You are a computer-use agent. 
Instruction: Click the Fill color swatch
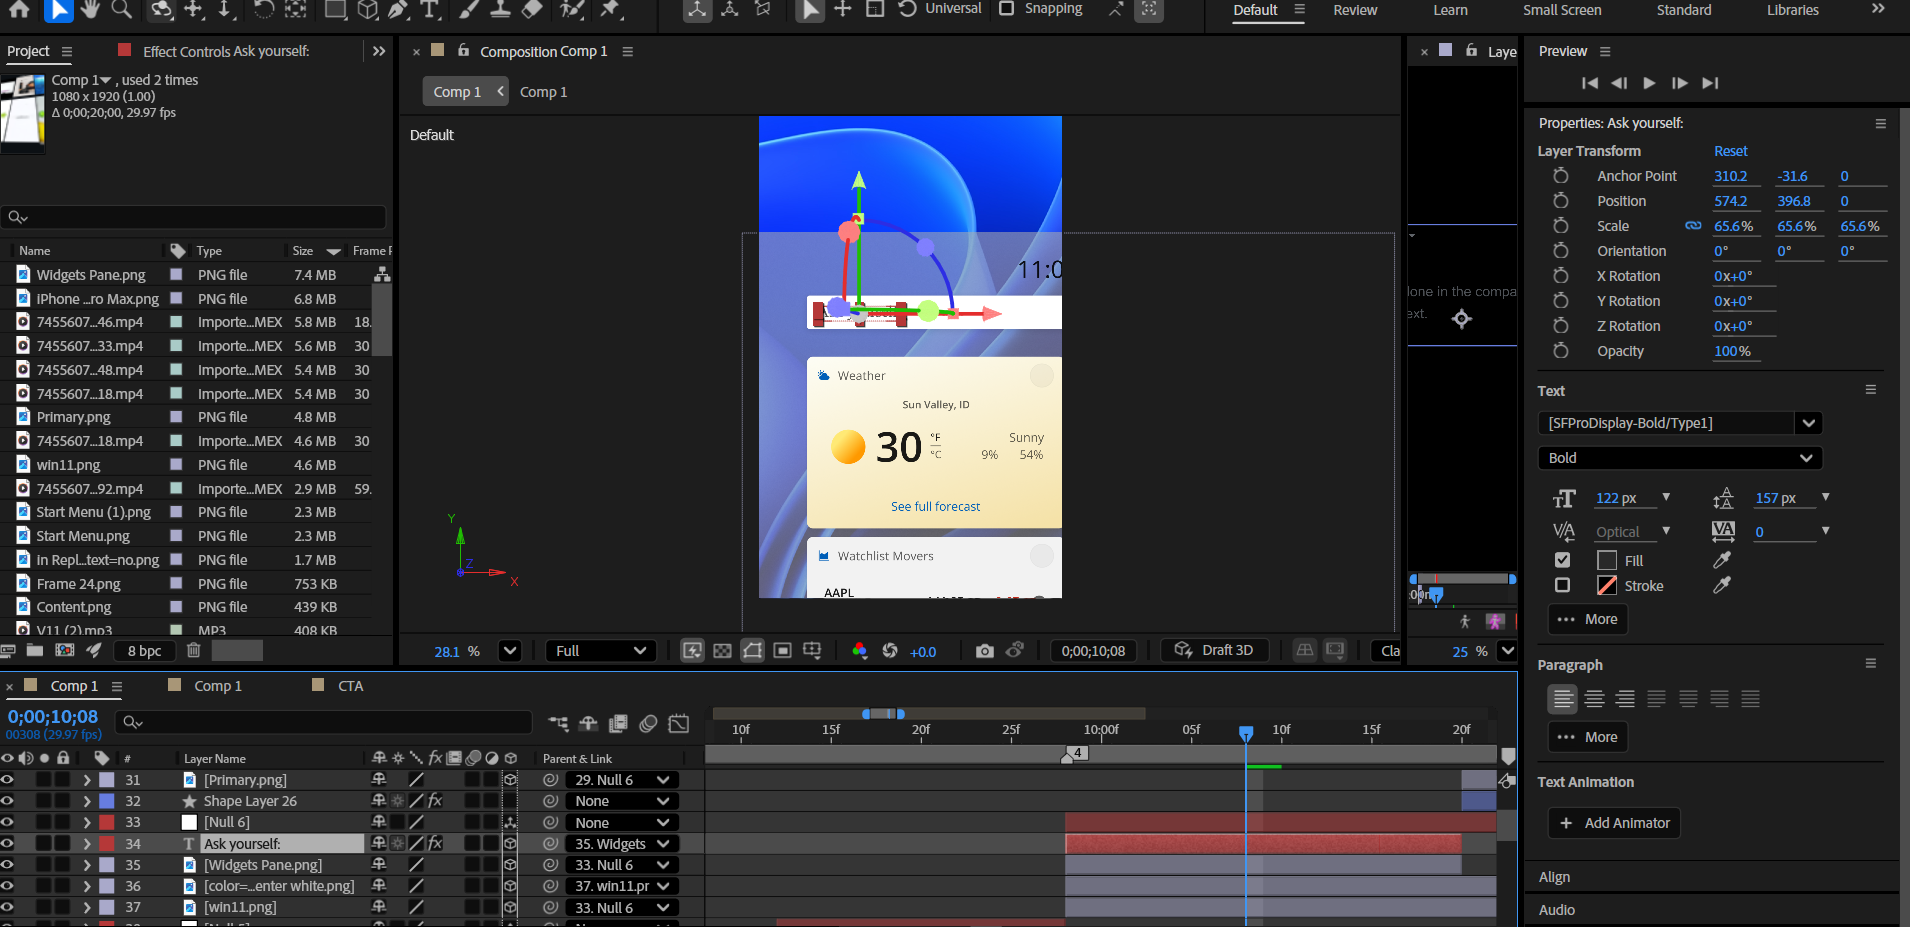pos(1607,560)
